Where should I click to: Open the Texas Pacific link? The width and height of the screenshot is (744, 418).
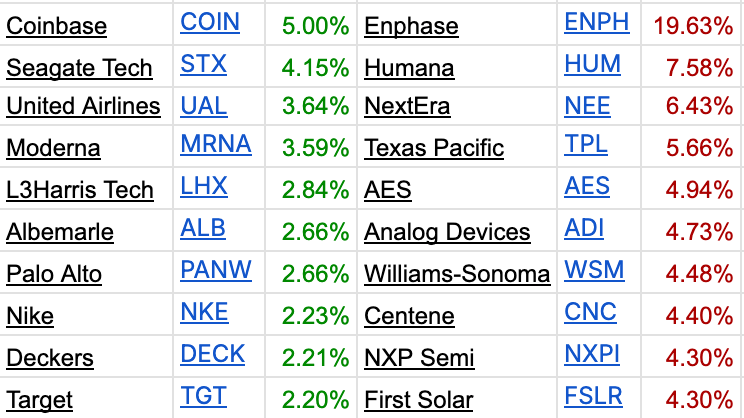(434, 148)
